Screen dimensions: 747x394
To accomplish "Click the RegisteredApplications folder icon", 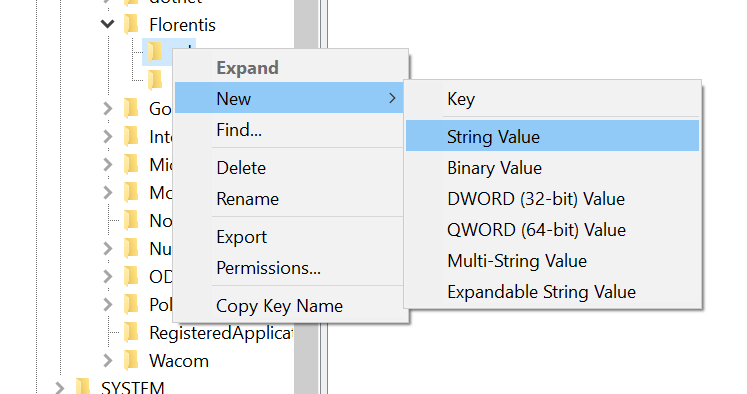I will coord(131,333).
